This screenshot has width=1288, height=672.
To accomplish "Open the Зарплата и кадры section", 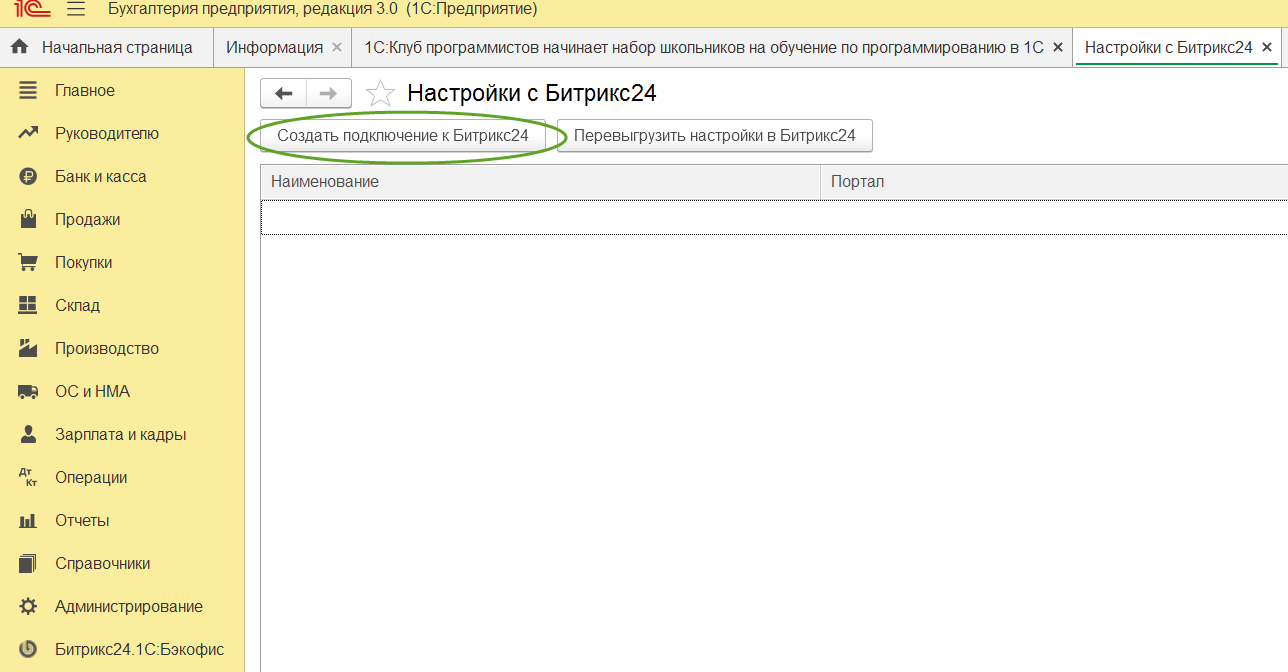I will pyautogui.click(x=122, y=434).
